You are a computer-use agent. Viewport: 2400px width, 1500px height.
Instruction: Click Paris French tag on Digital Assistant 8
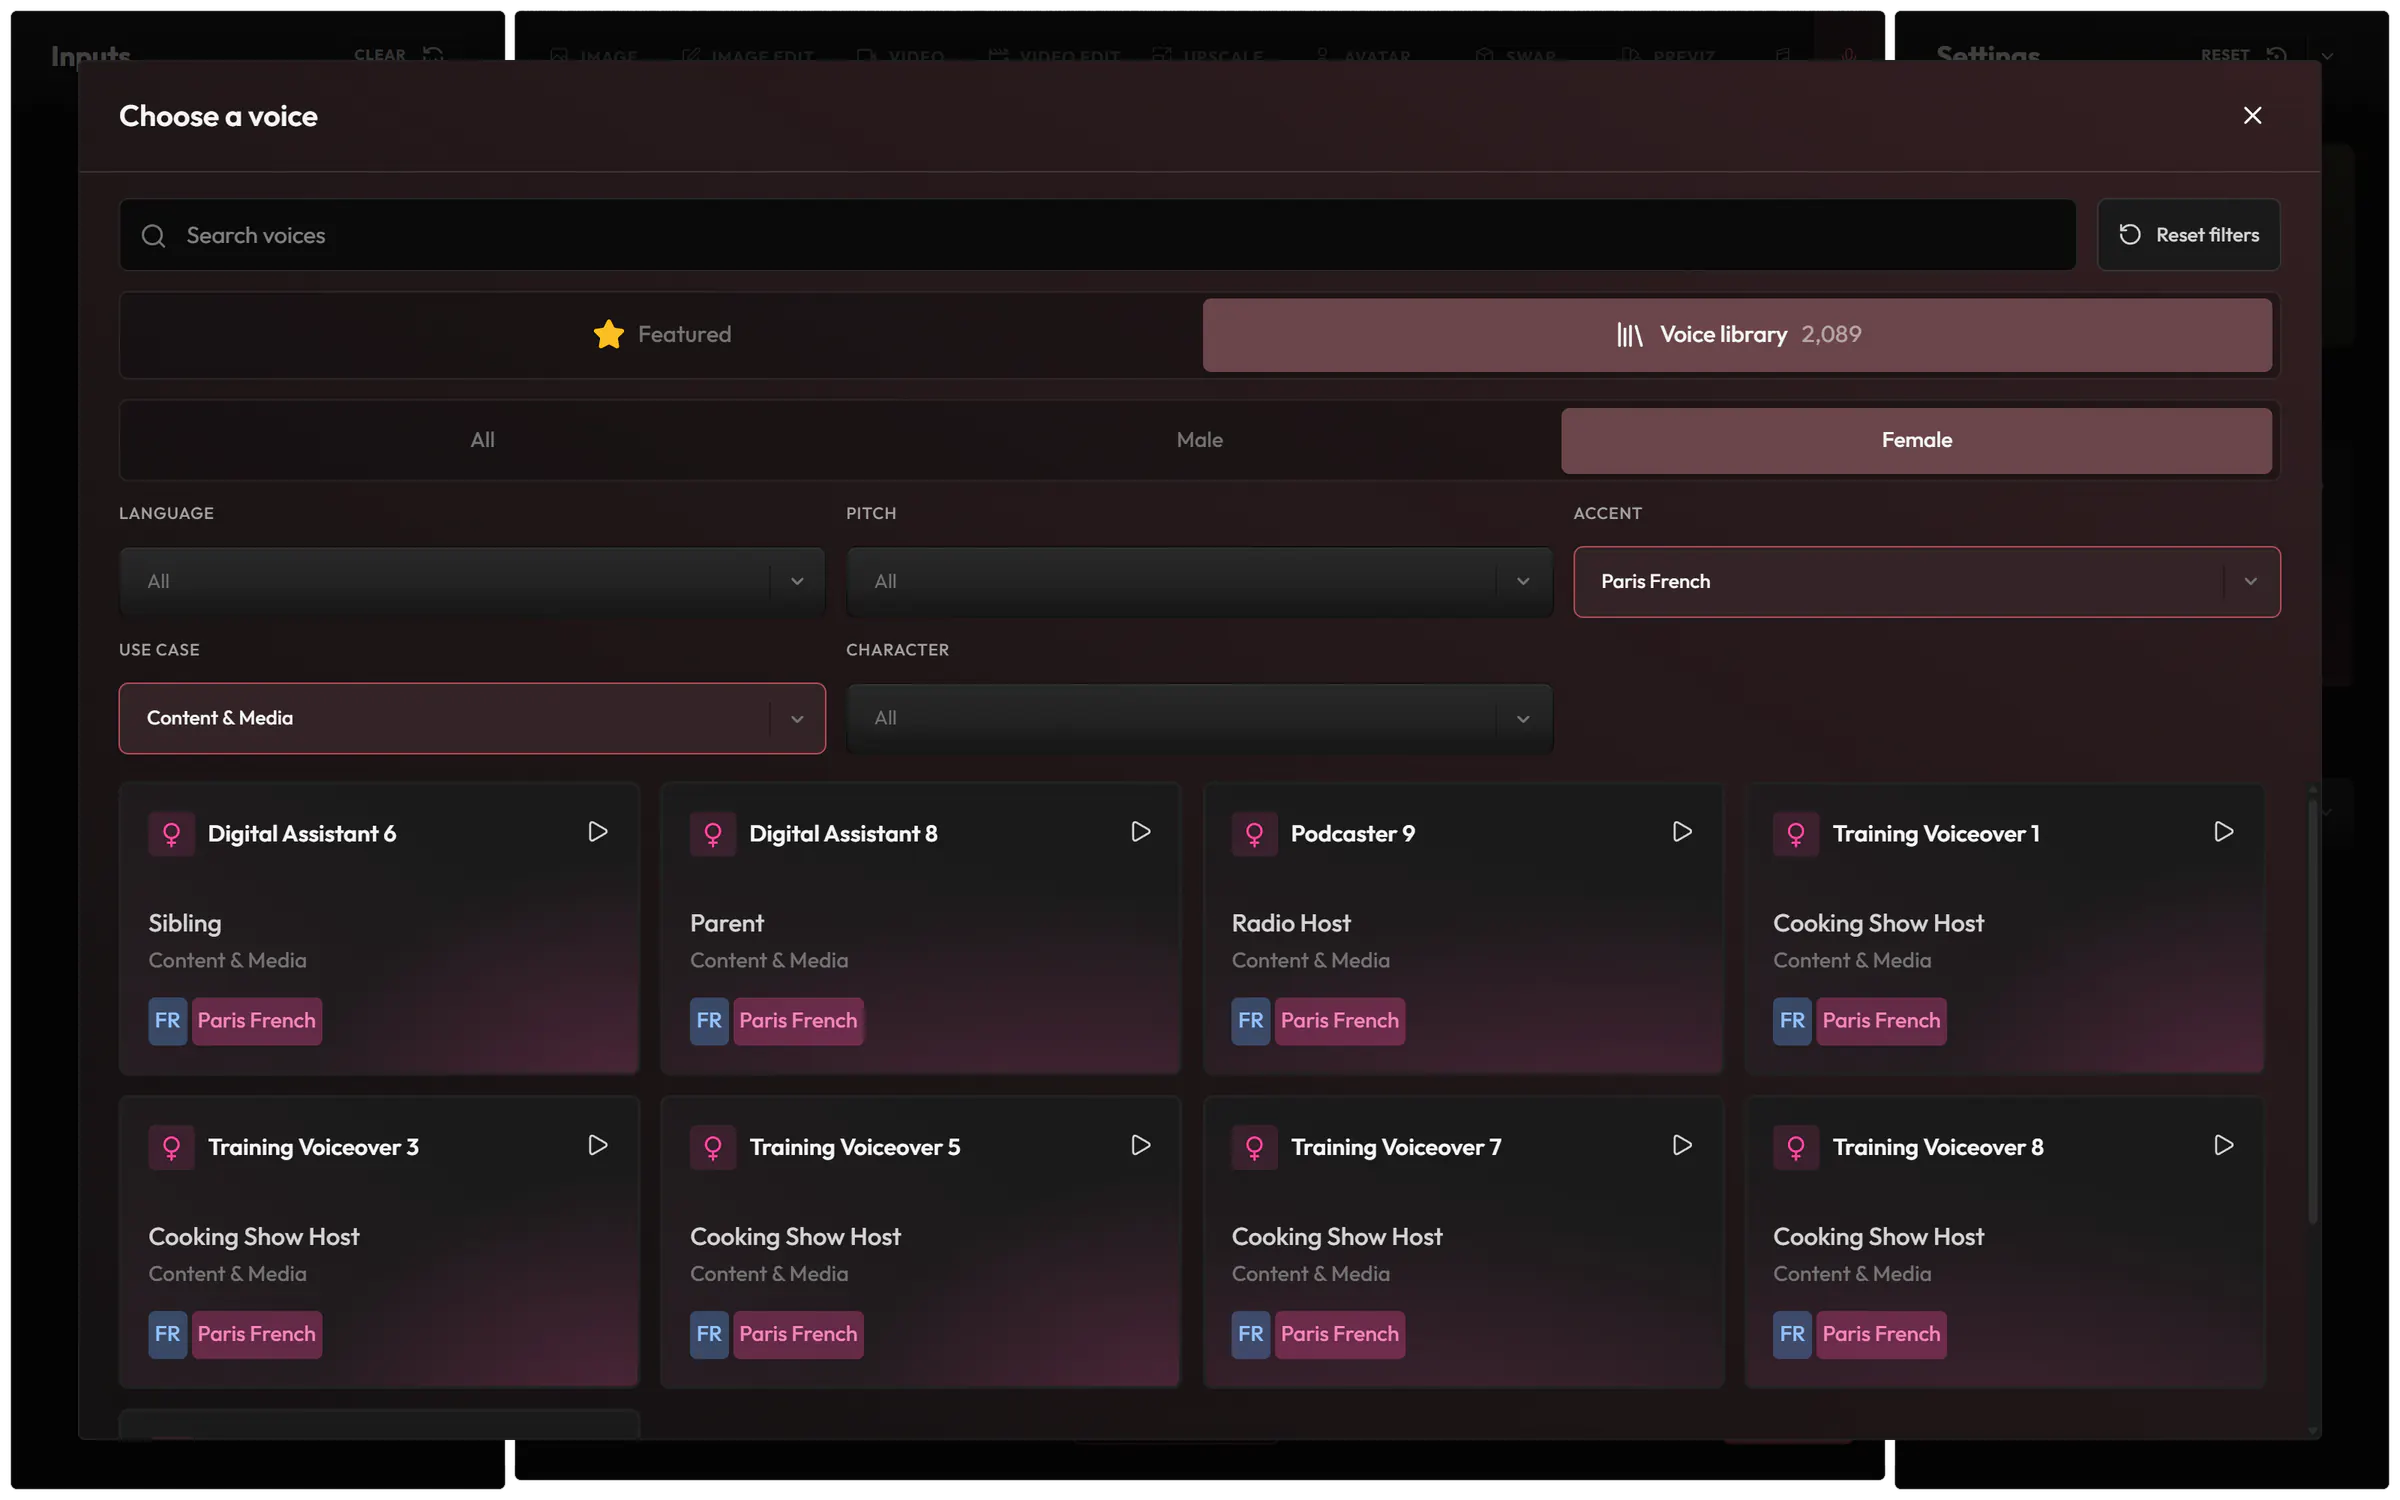pos(798,1021)
